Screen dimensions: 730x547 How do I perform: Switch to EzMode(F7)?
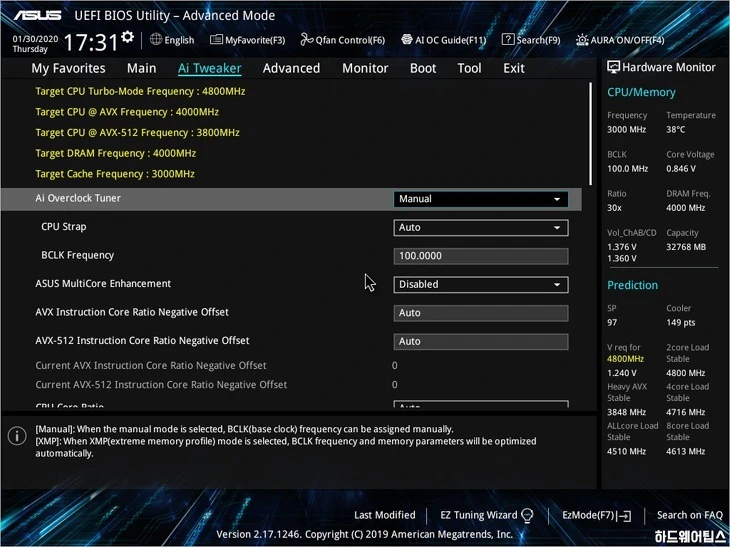tap(596, 515)
